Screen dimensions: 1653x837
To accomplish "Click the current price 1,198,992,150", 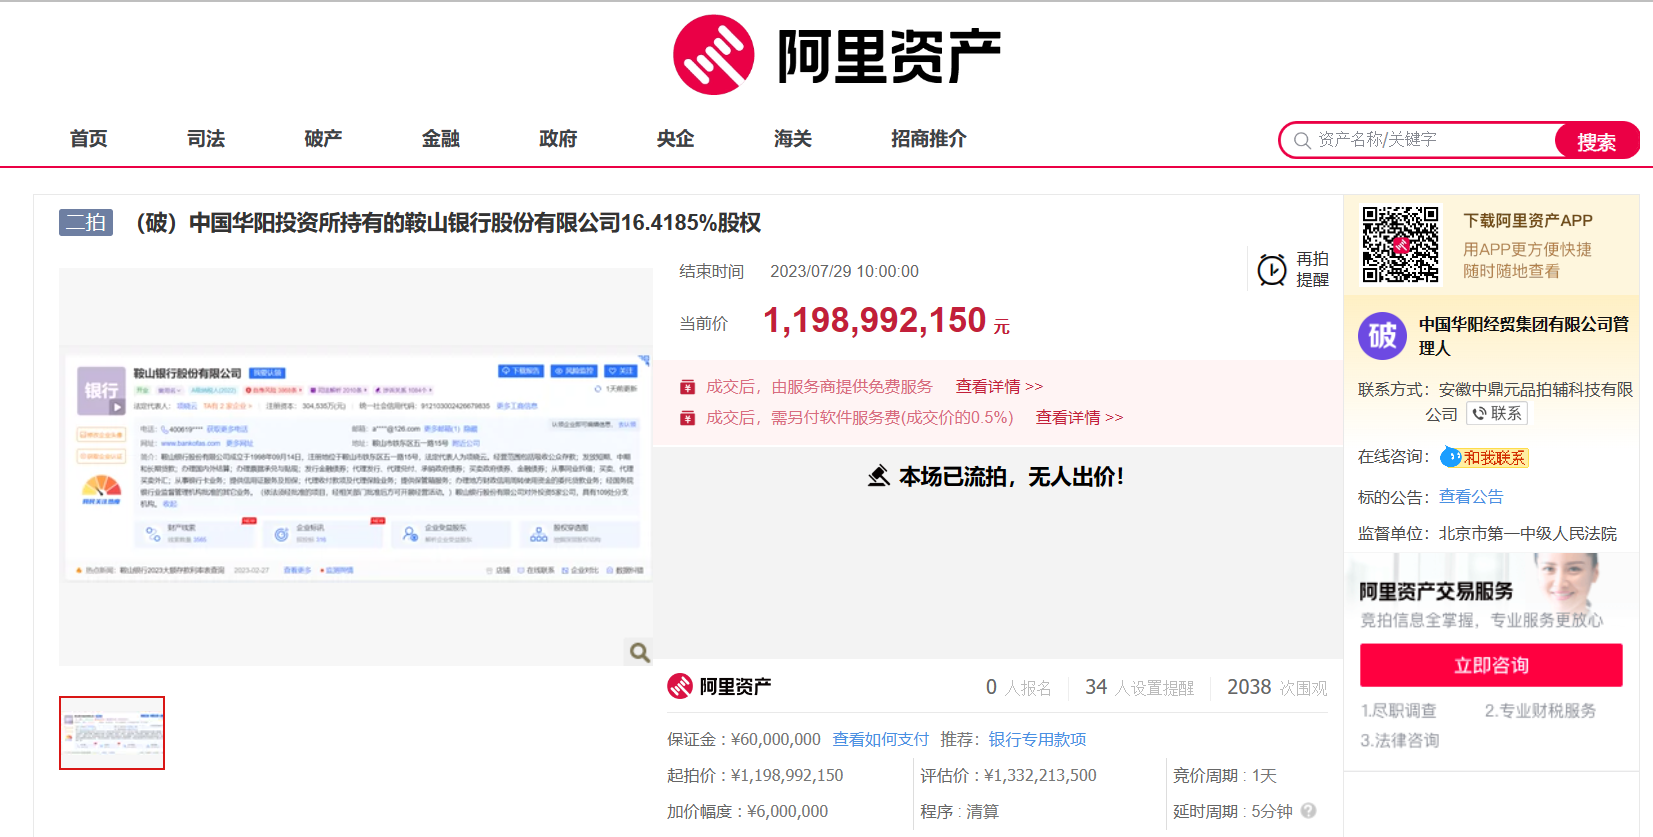I will pyautogui.click(x=875, y=321).
